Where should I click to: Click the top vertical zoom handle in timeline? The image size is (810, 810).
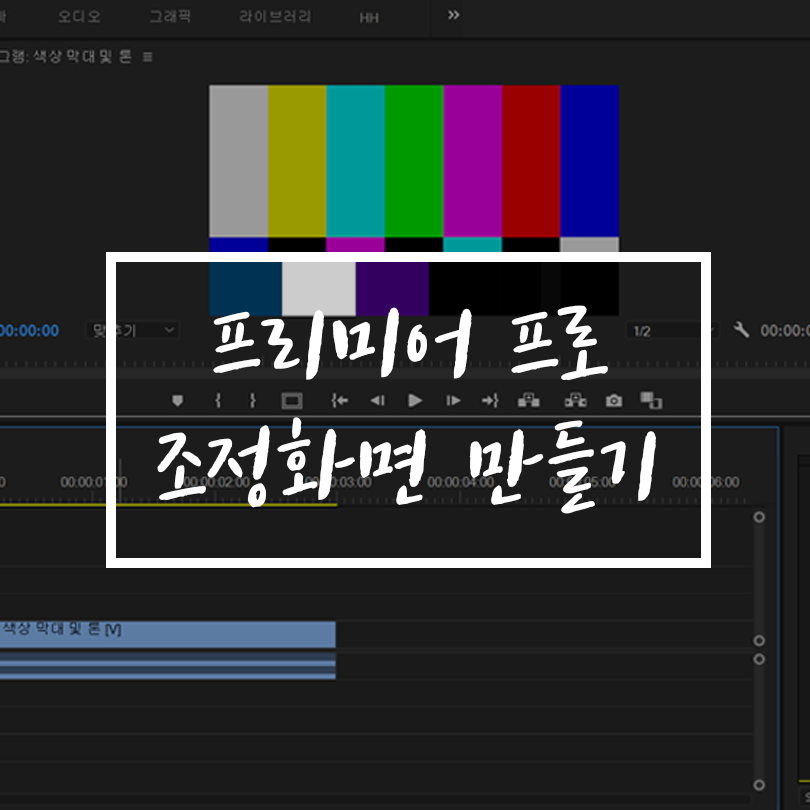pos(759,517)
